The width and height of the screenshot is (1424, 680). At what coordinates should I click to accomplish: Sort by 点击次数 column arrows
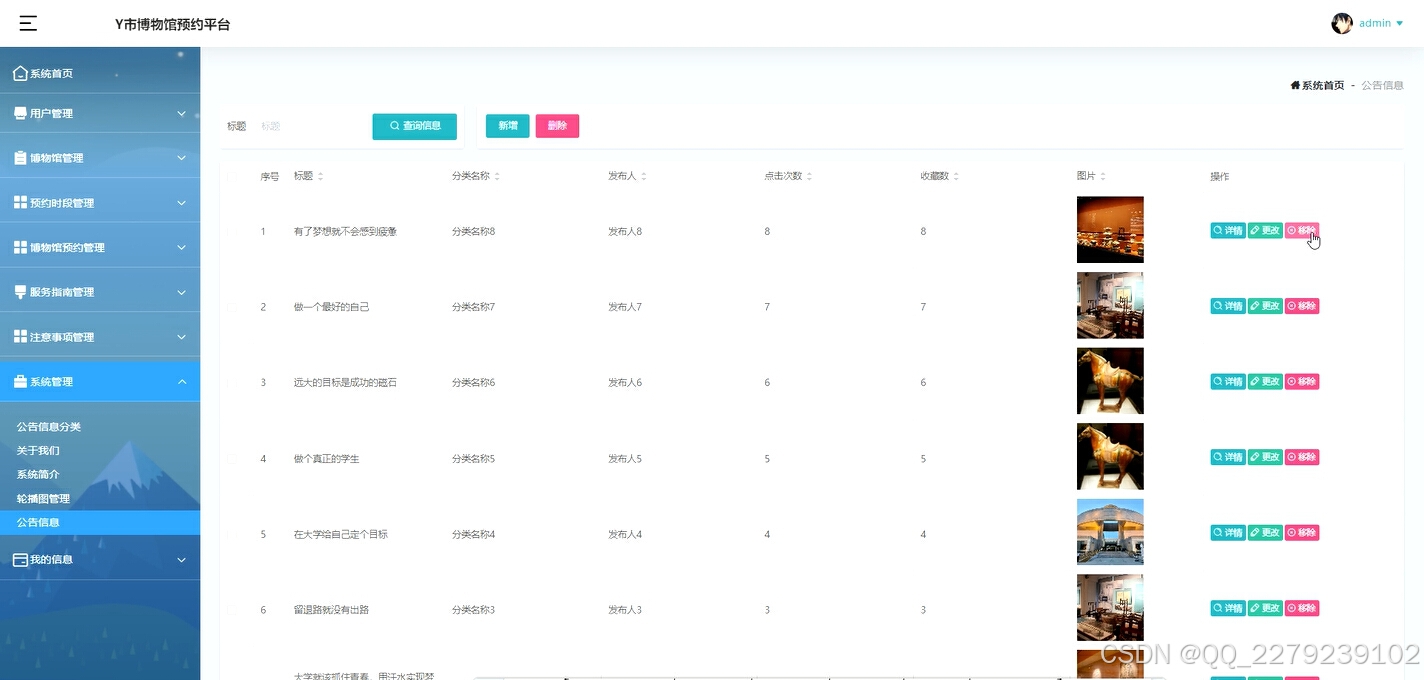(809, 176)
